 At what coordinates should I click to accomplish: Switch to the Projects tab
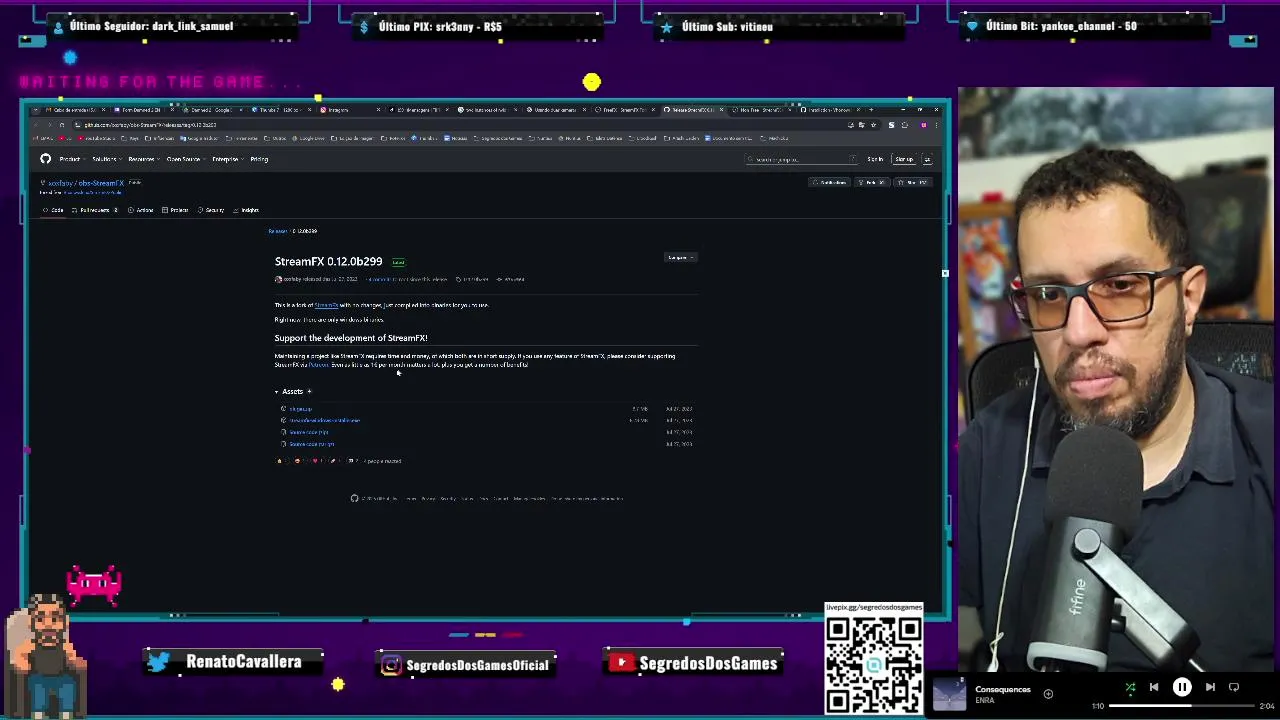point(176,210)
